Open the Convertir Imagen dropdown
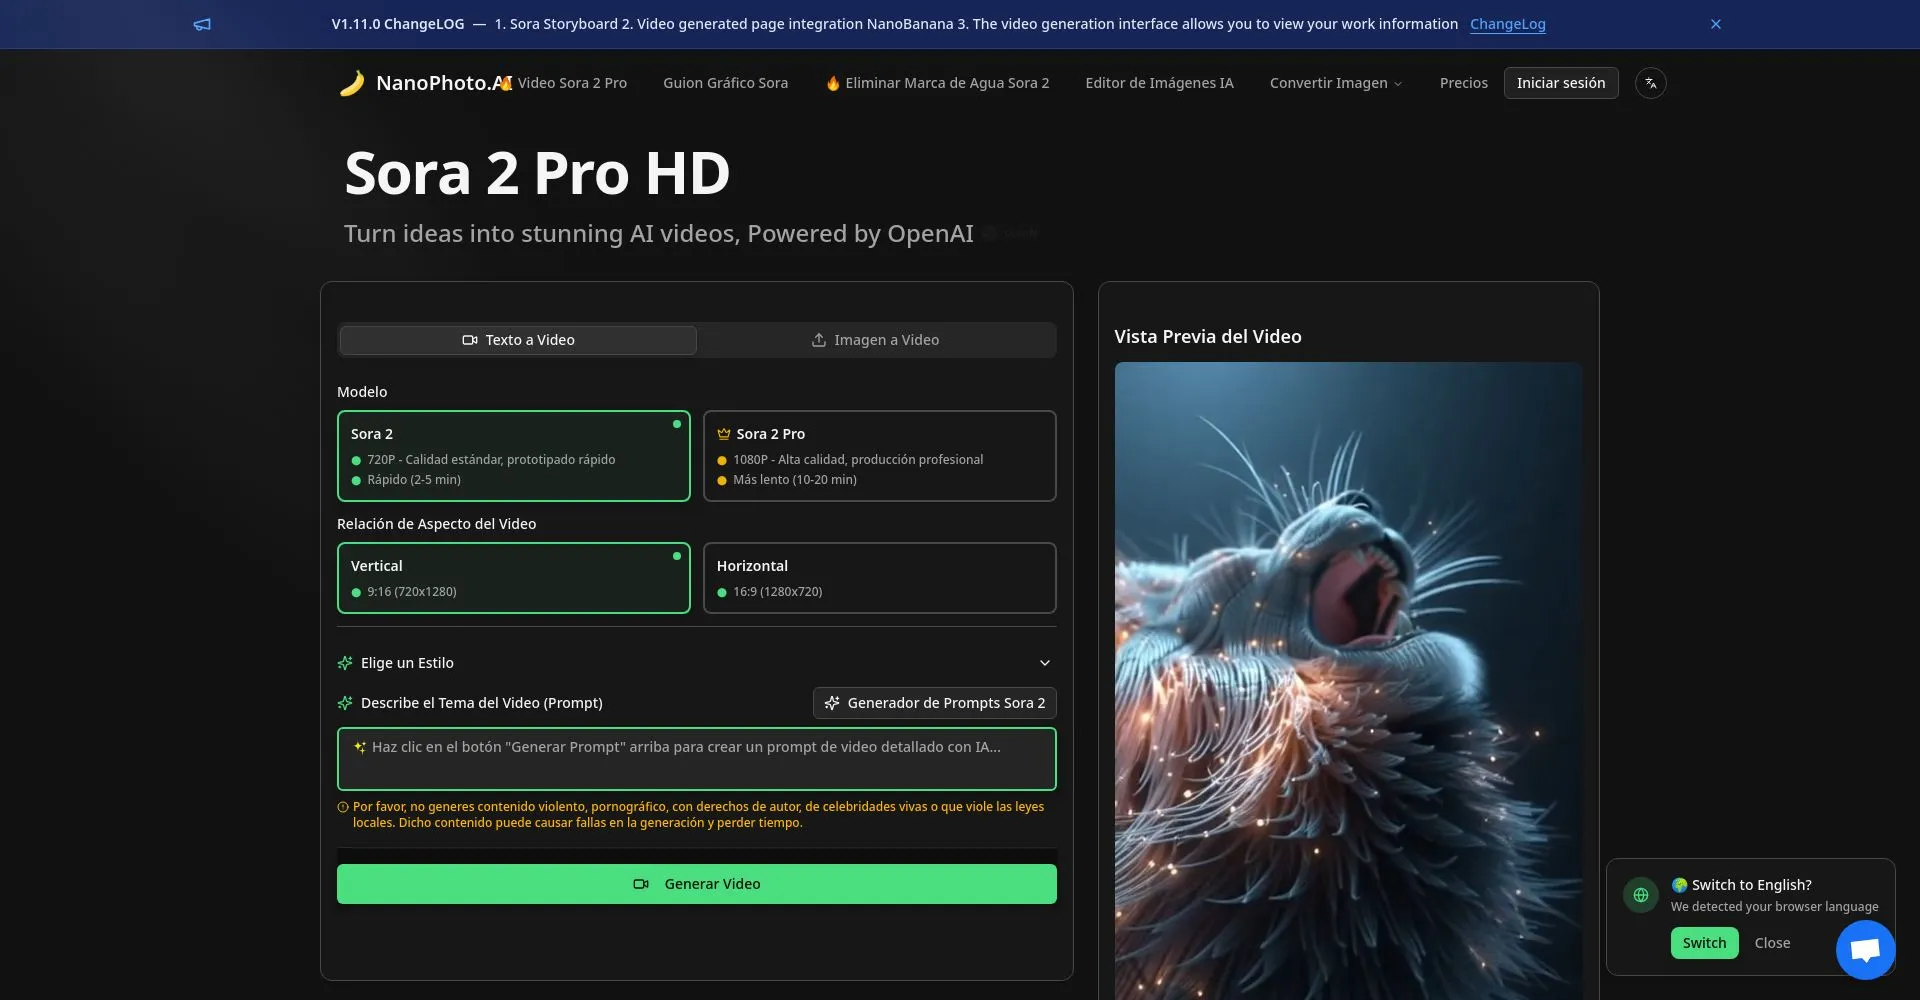The height and width of the screenshot is (1000, 1920). click(x=1335, y=83)
